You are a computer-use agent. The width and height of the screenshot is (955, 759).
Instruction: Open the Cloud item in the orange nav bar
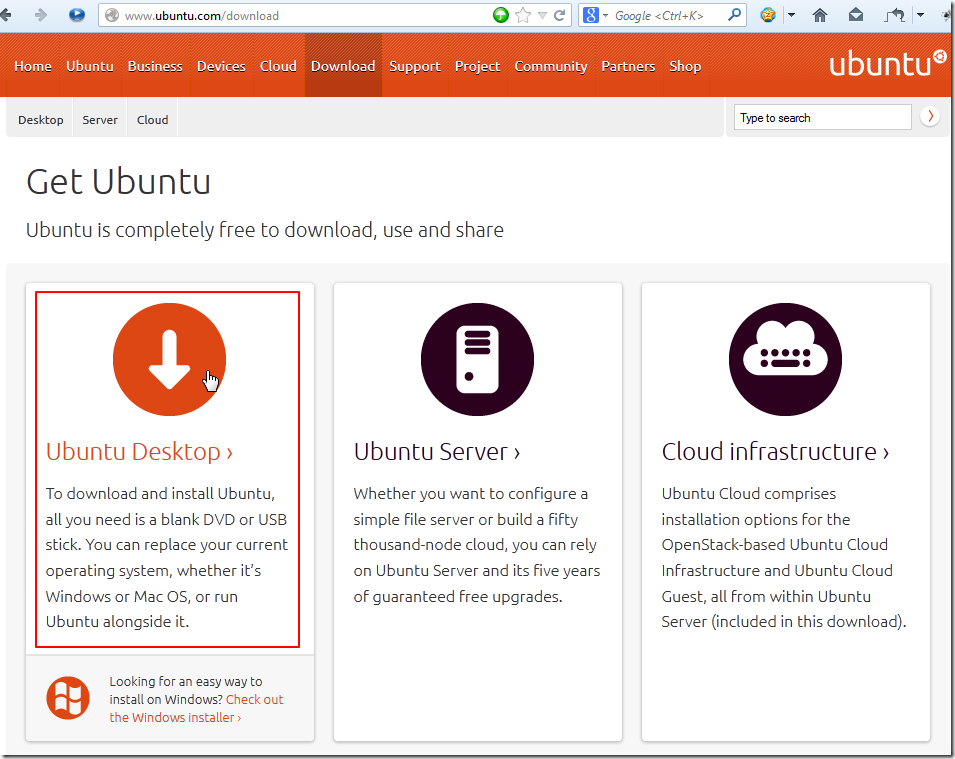pos(278,66)
